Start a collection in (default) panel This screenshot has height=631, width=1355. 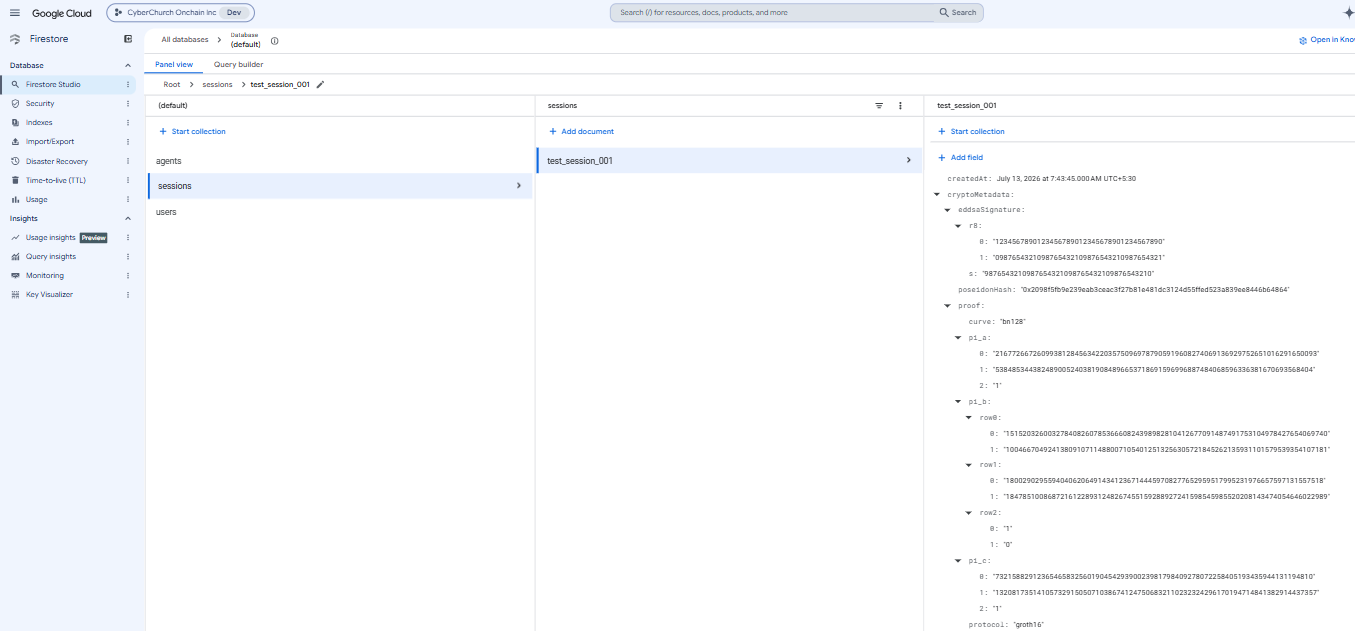(x=193, y=131)
